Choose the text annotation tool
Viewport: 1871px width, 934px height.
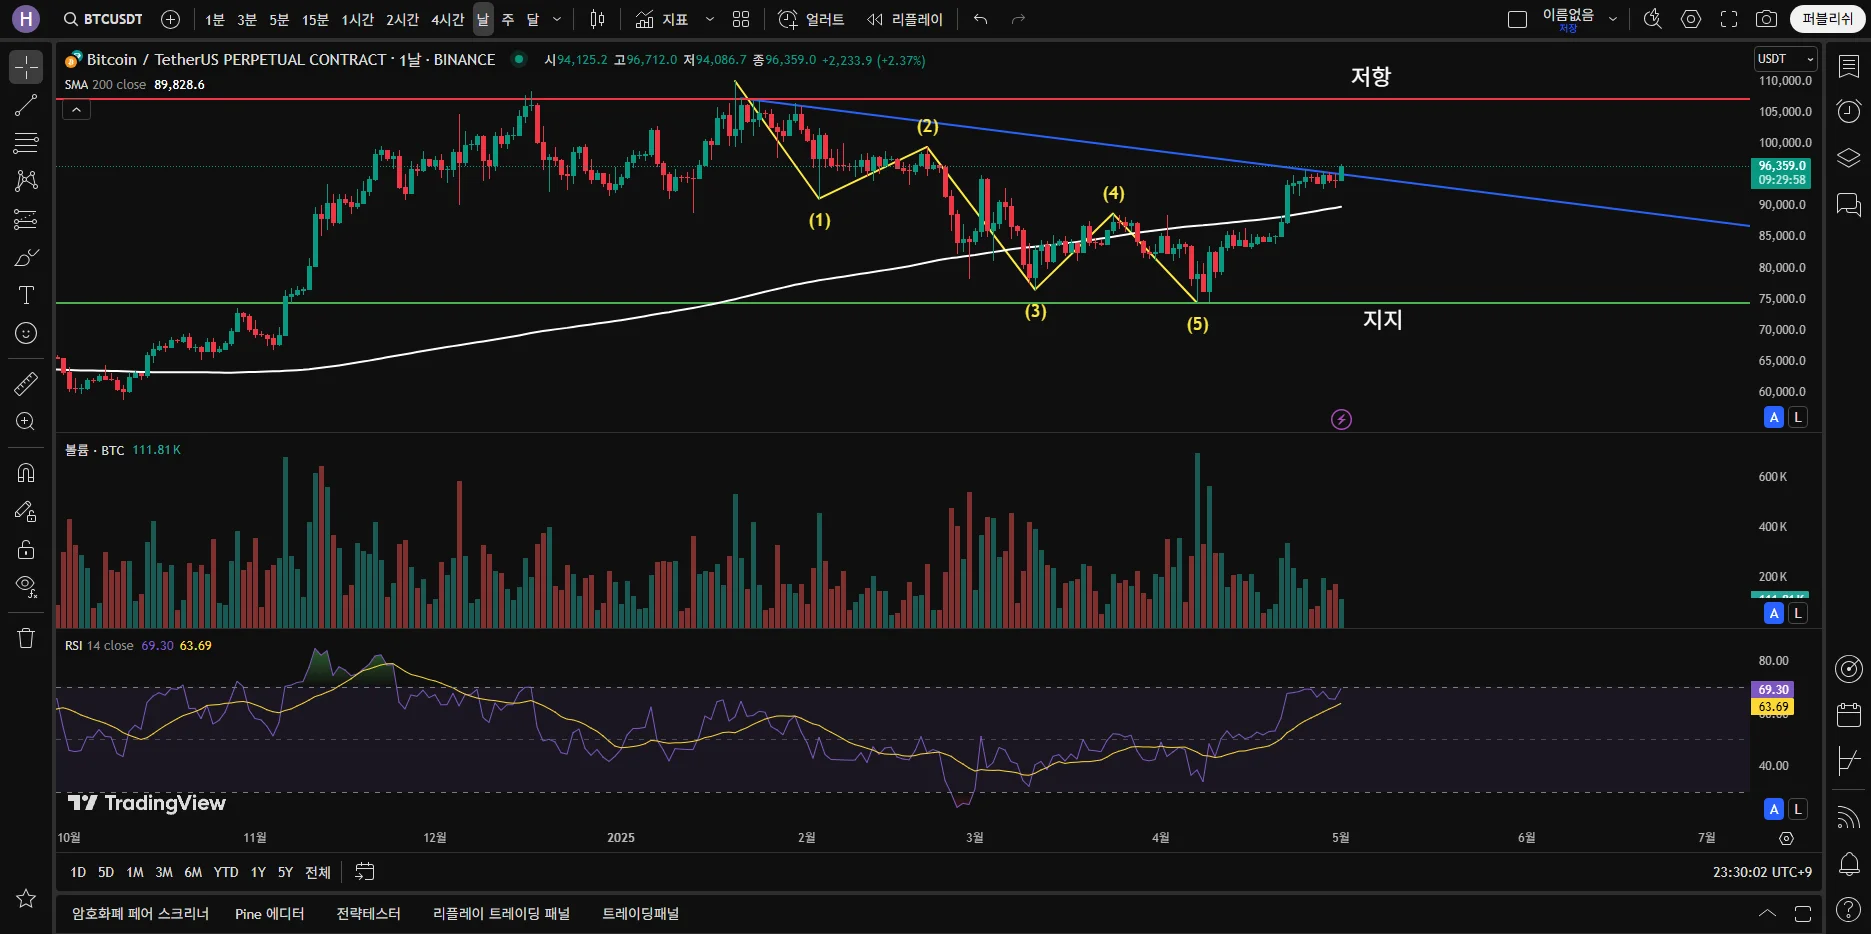26,295
